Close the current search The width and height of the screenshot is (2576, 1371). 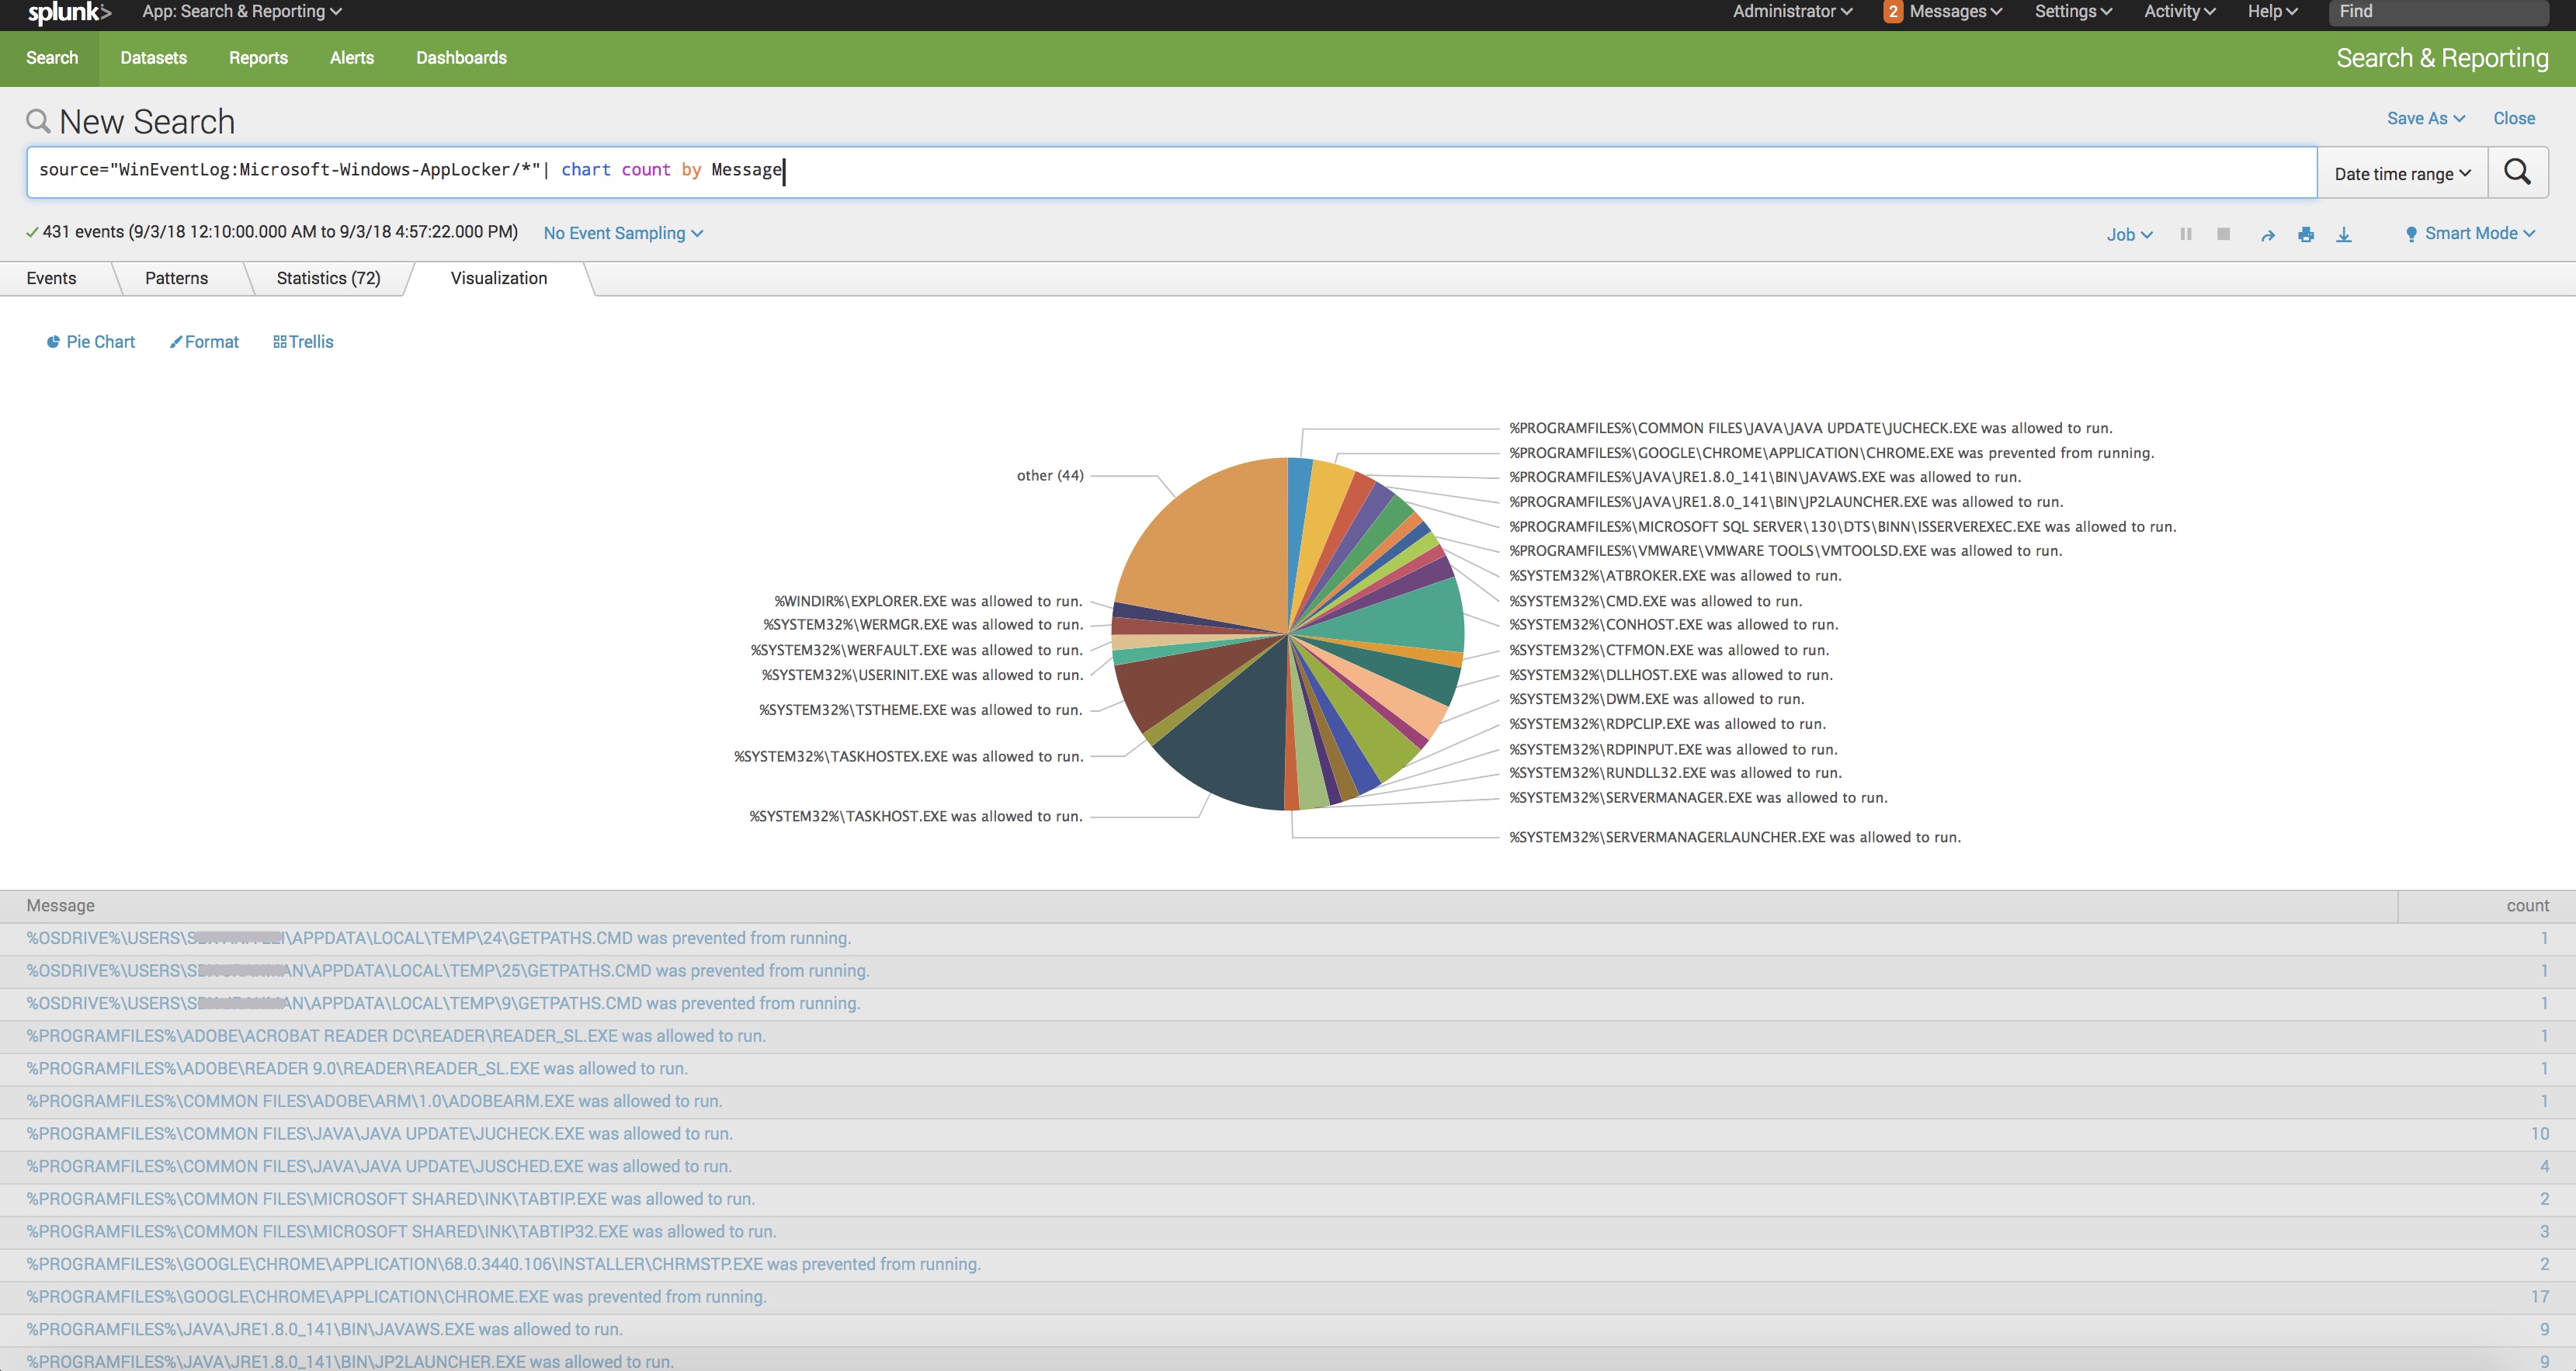[x=2513, y=118]
